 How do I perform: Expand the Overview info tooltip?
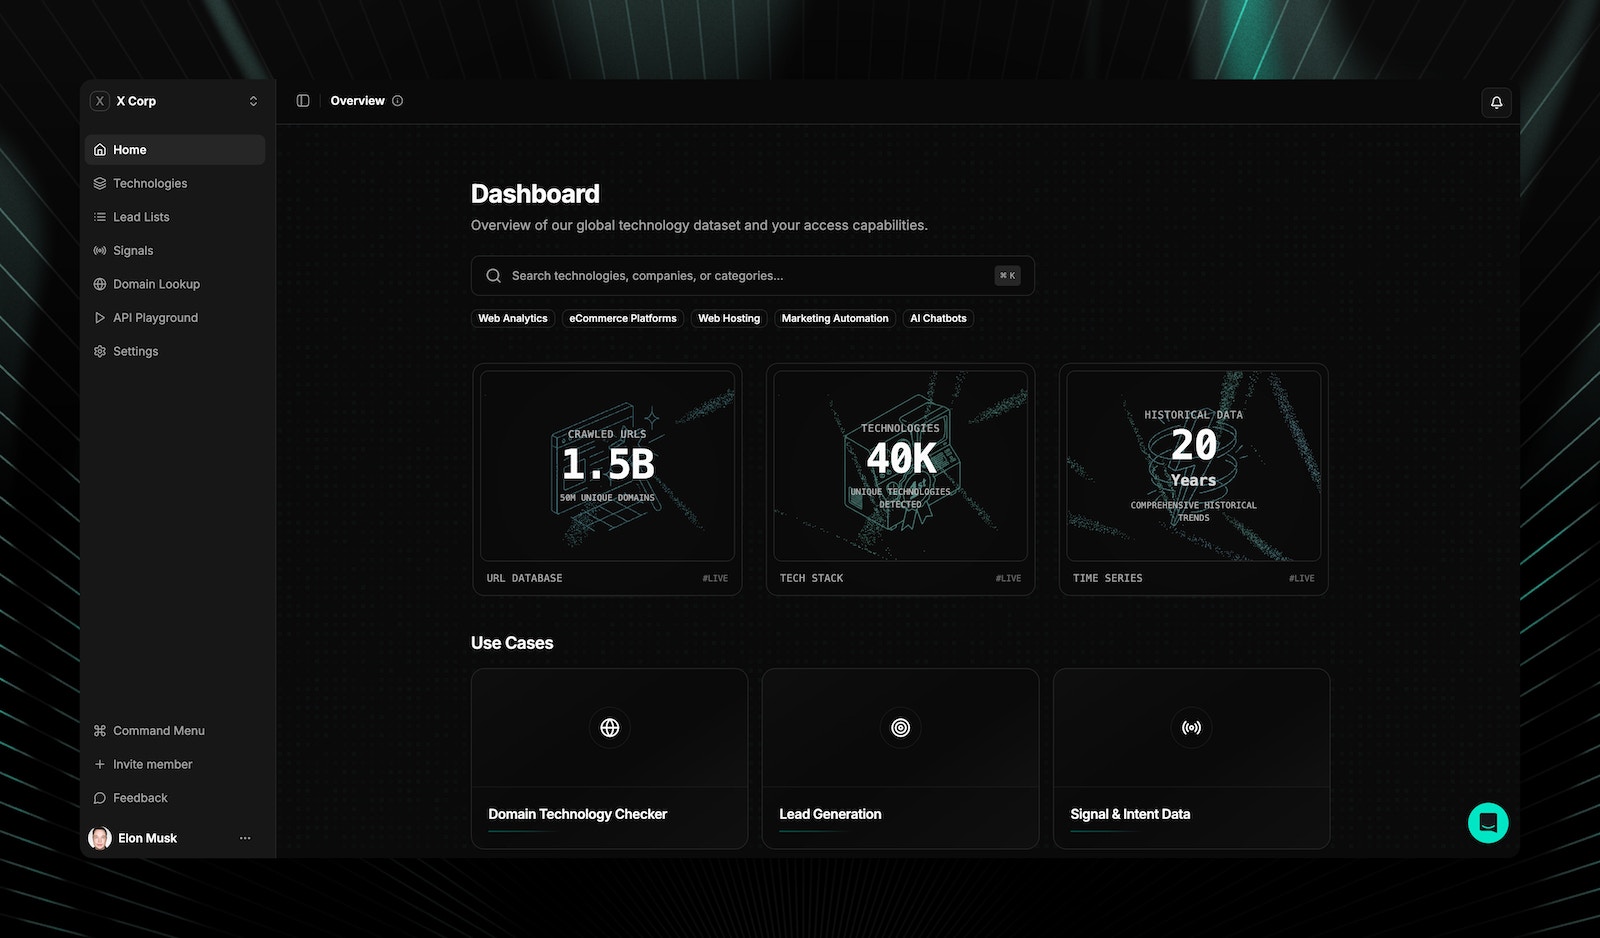click(x=397, y=100)
